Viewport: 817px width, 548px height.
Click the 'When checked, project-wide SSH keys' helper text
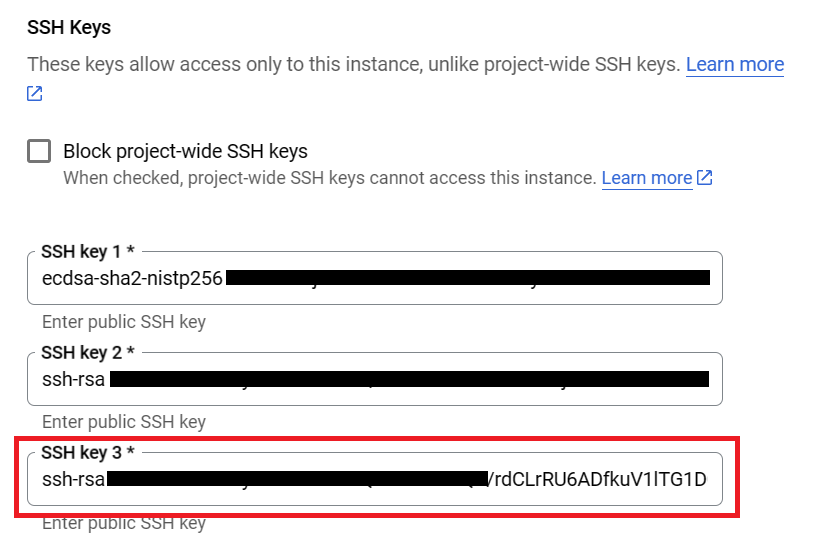tap(329, 178)
